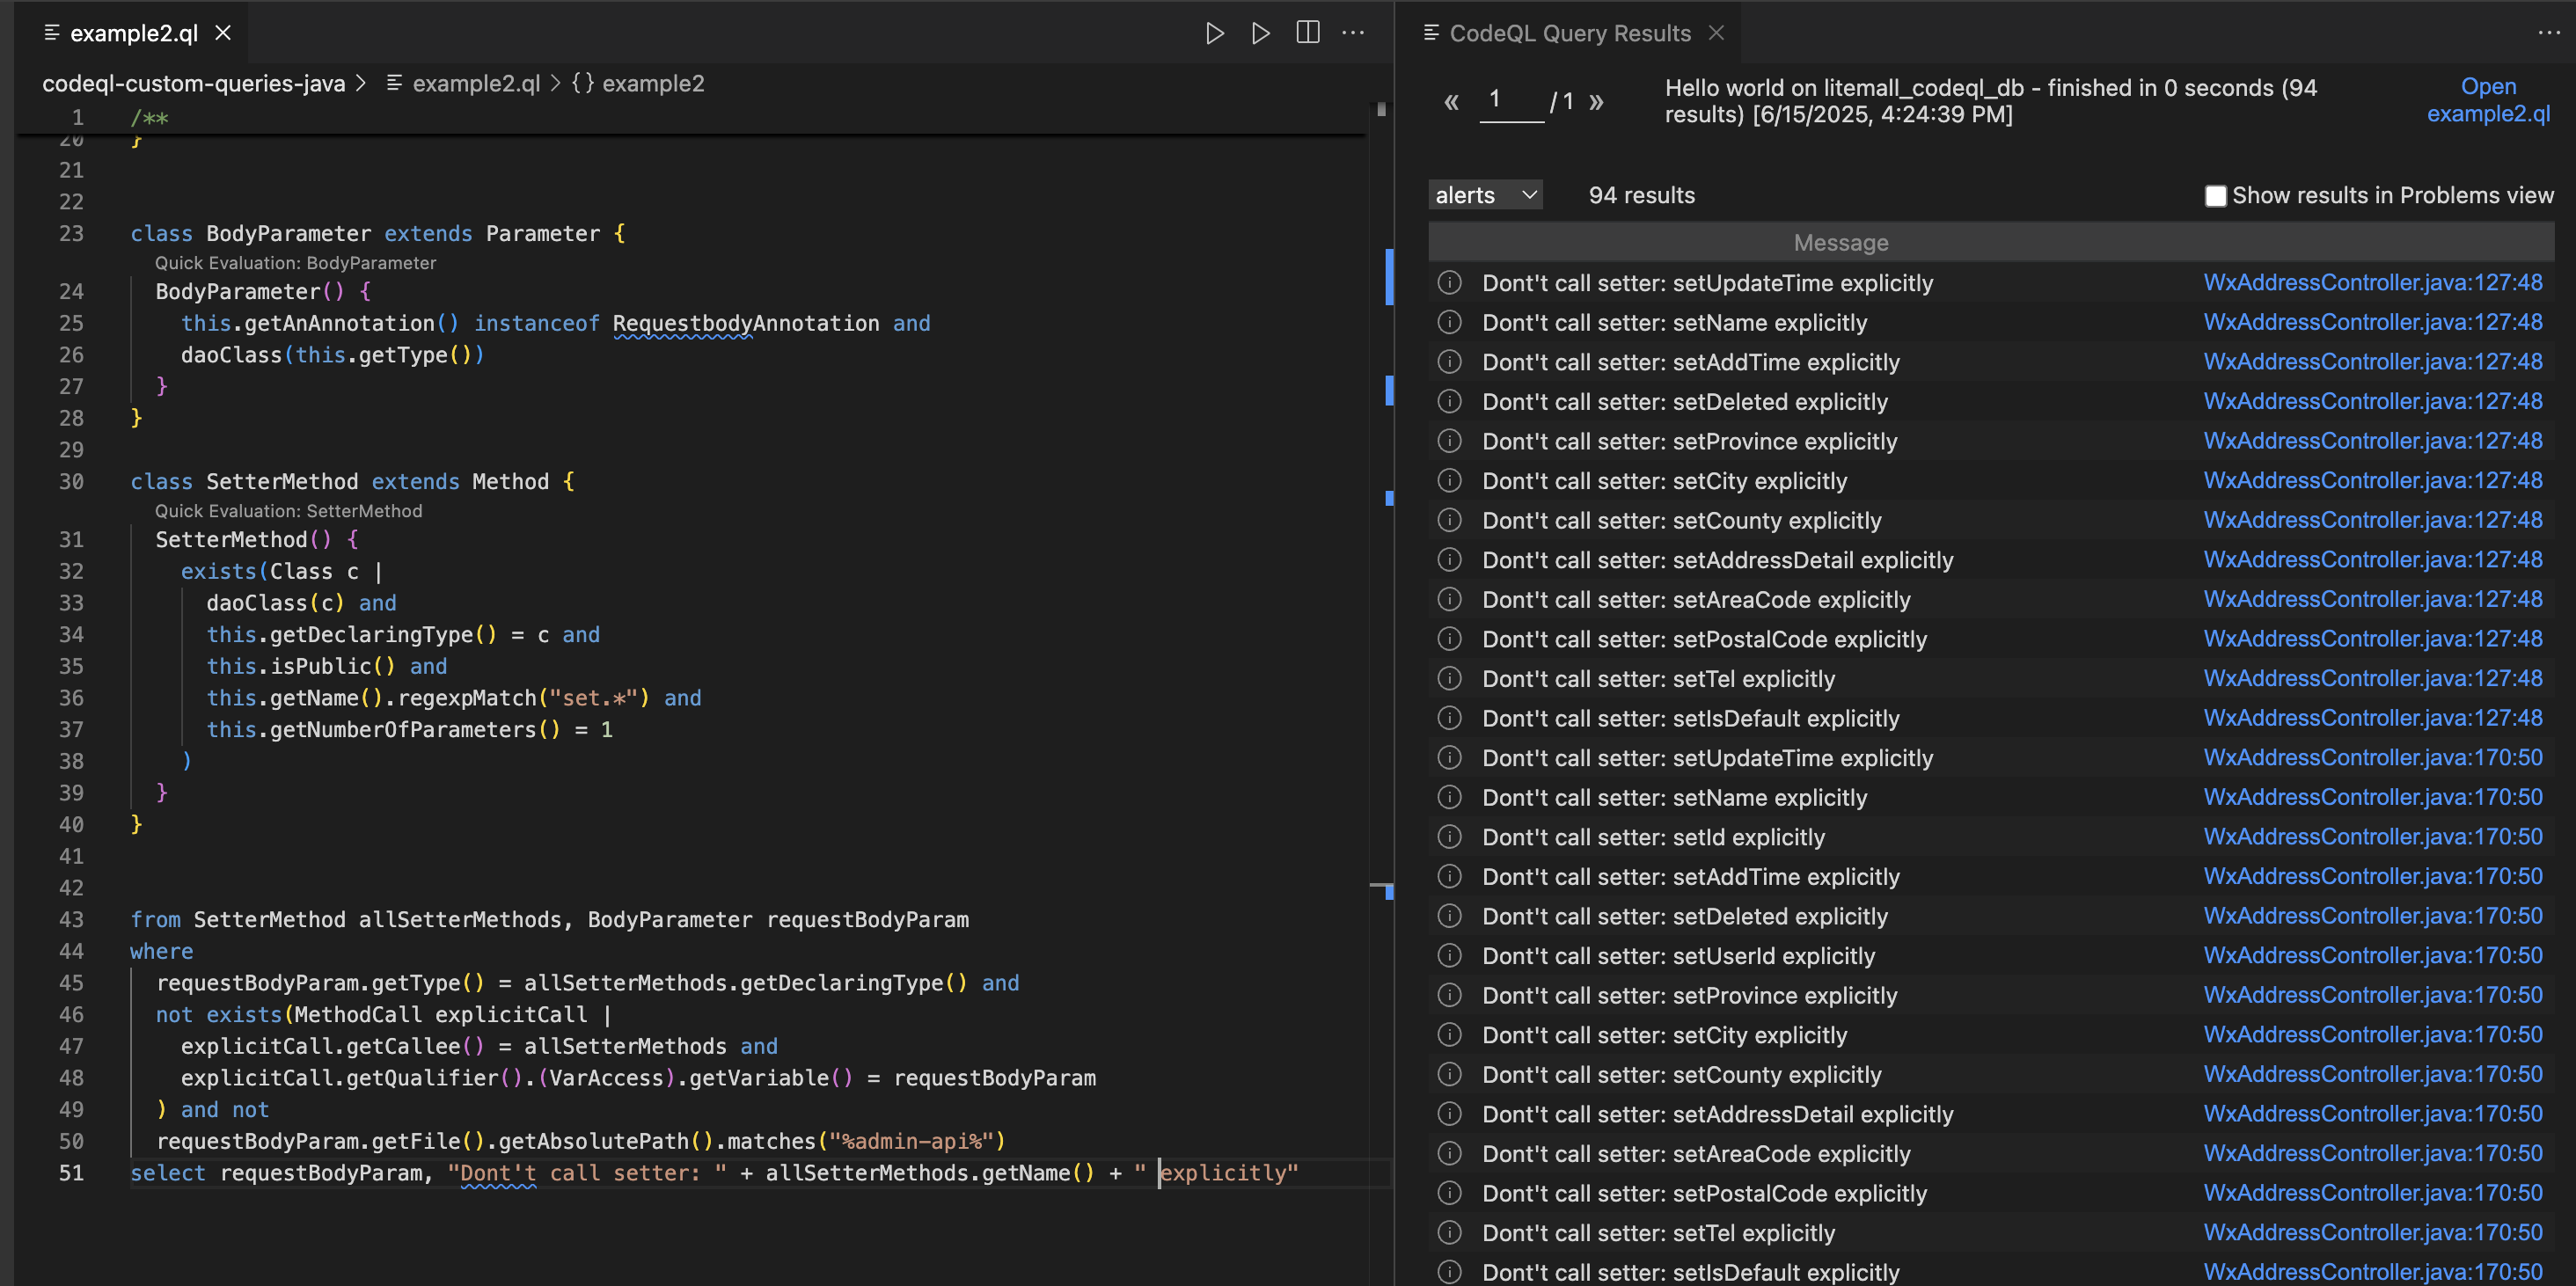Select the CodeQL Query Results tab
This screenshot has height=1286, width=2576.
coord(1569,33)
